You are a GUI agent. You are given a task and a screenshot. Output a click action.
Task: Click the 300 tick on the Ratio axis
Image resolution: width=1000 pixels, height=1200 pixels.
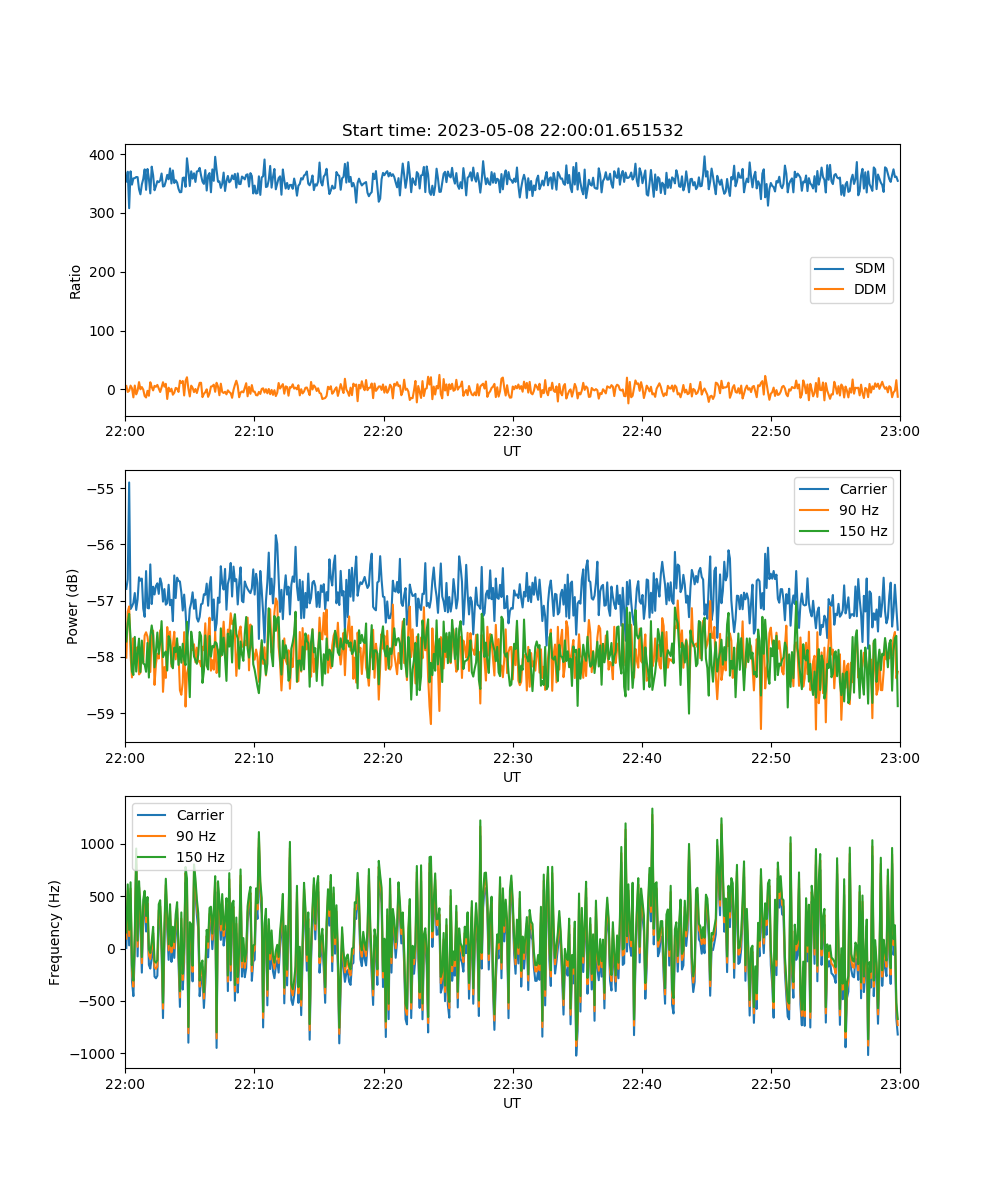[x=103, y=213]
